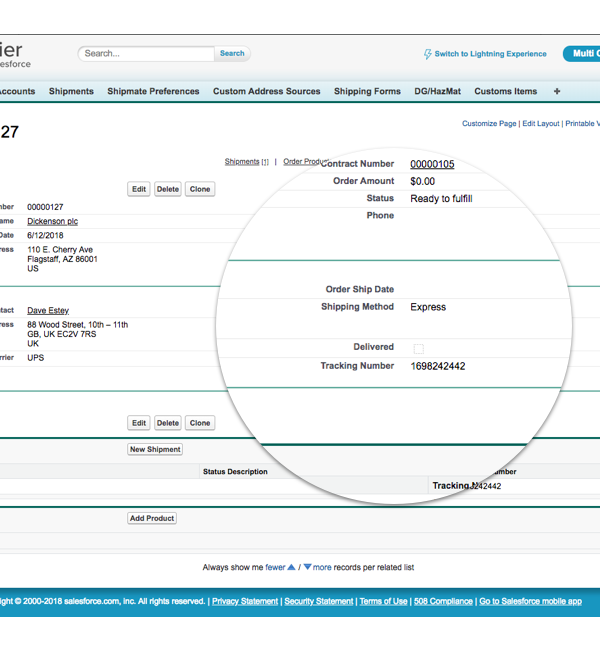Open the Shipmate Preferences tab
Screen dimensions: 600x650
click(153, 91)
